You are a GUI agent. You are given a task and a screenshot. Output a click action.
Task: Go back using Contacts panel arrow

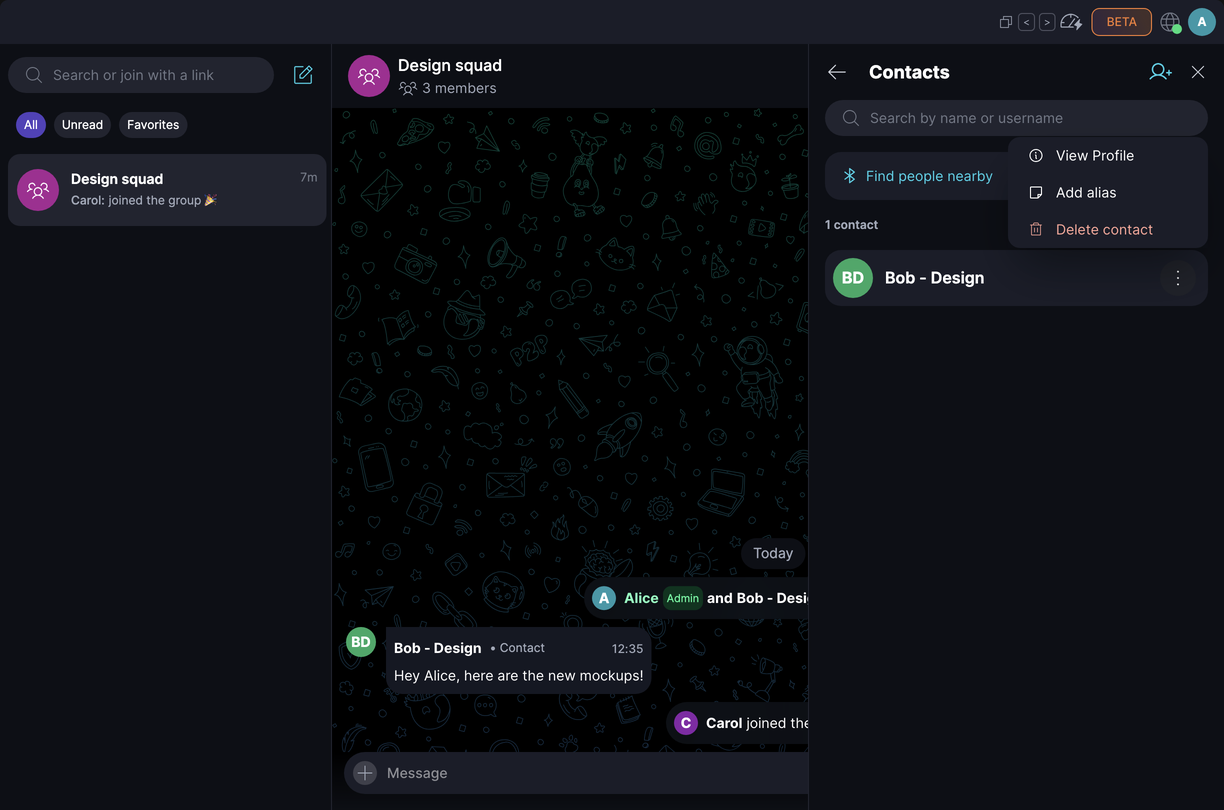tap(837, 72)
